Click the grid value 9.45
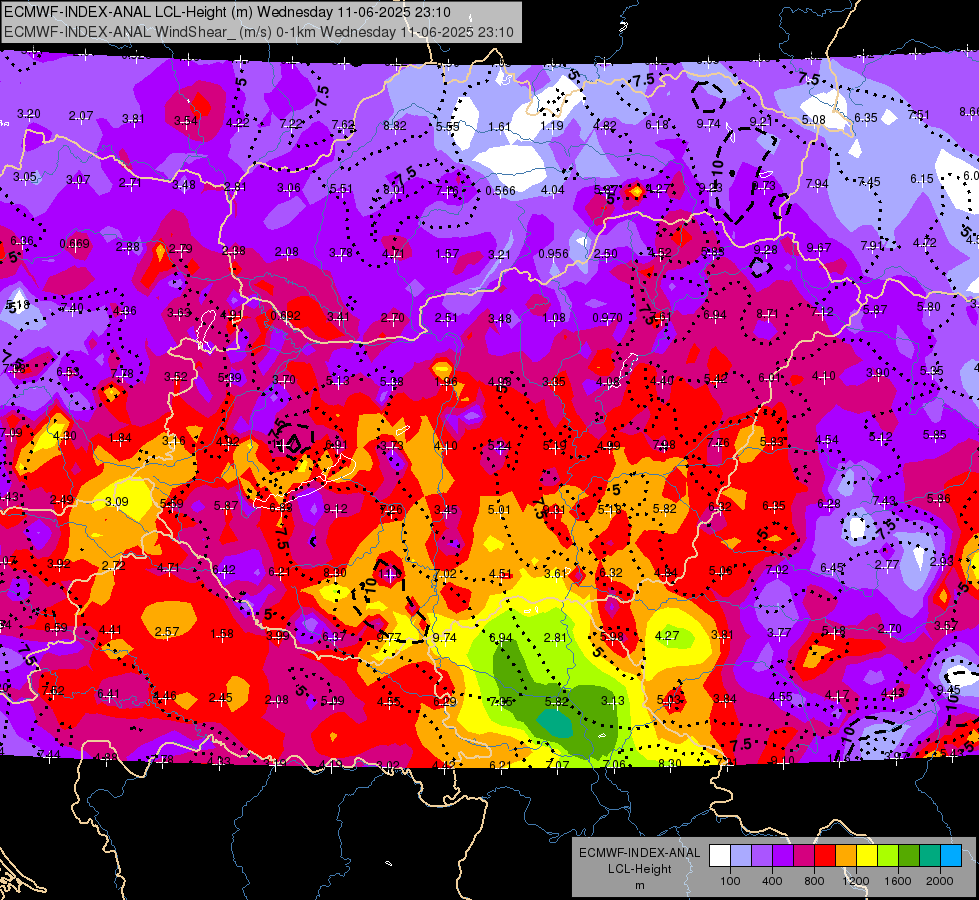The height and width of the screenshot is (900, 979). [948, 690]
